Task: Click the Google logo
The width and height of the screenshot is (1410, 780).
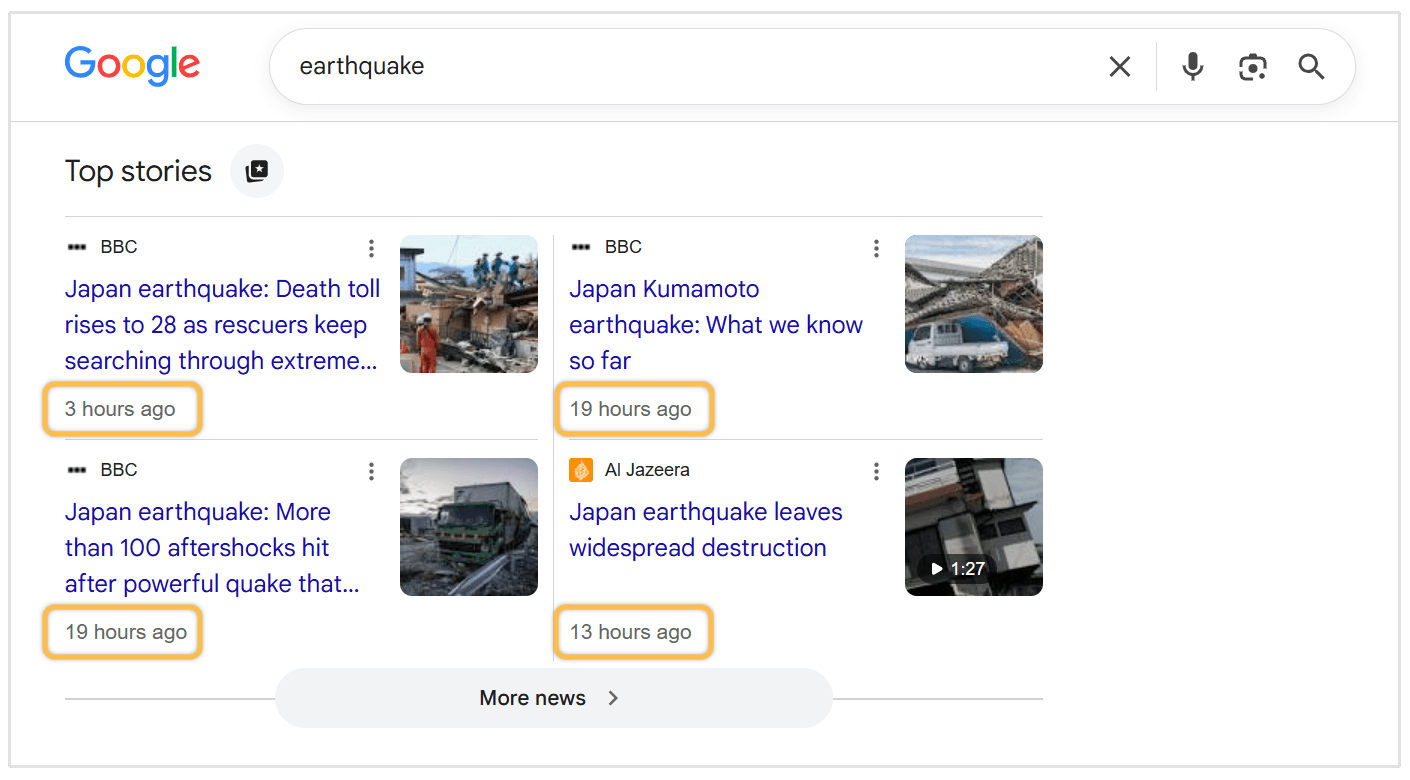Action: [x=132, y=66]
